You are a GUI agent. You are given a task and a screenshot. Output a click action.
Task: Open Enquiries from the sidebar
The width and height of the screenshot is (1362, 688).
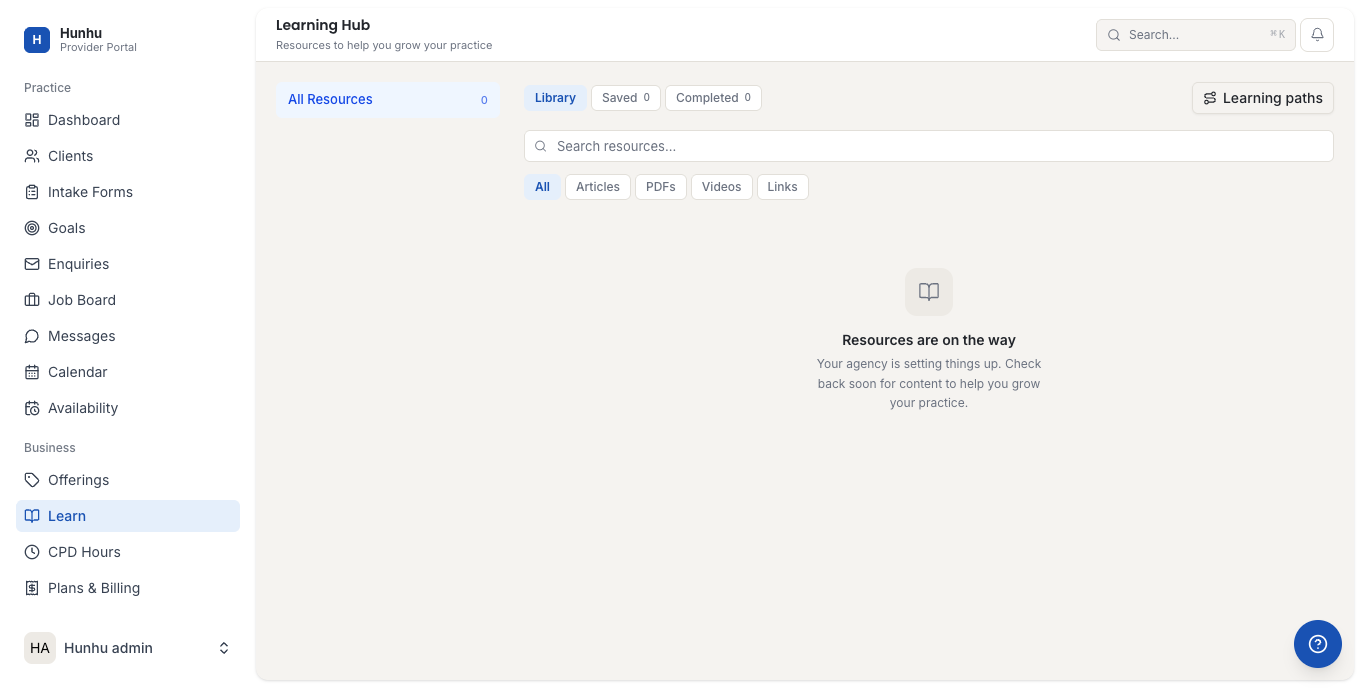128,264
